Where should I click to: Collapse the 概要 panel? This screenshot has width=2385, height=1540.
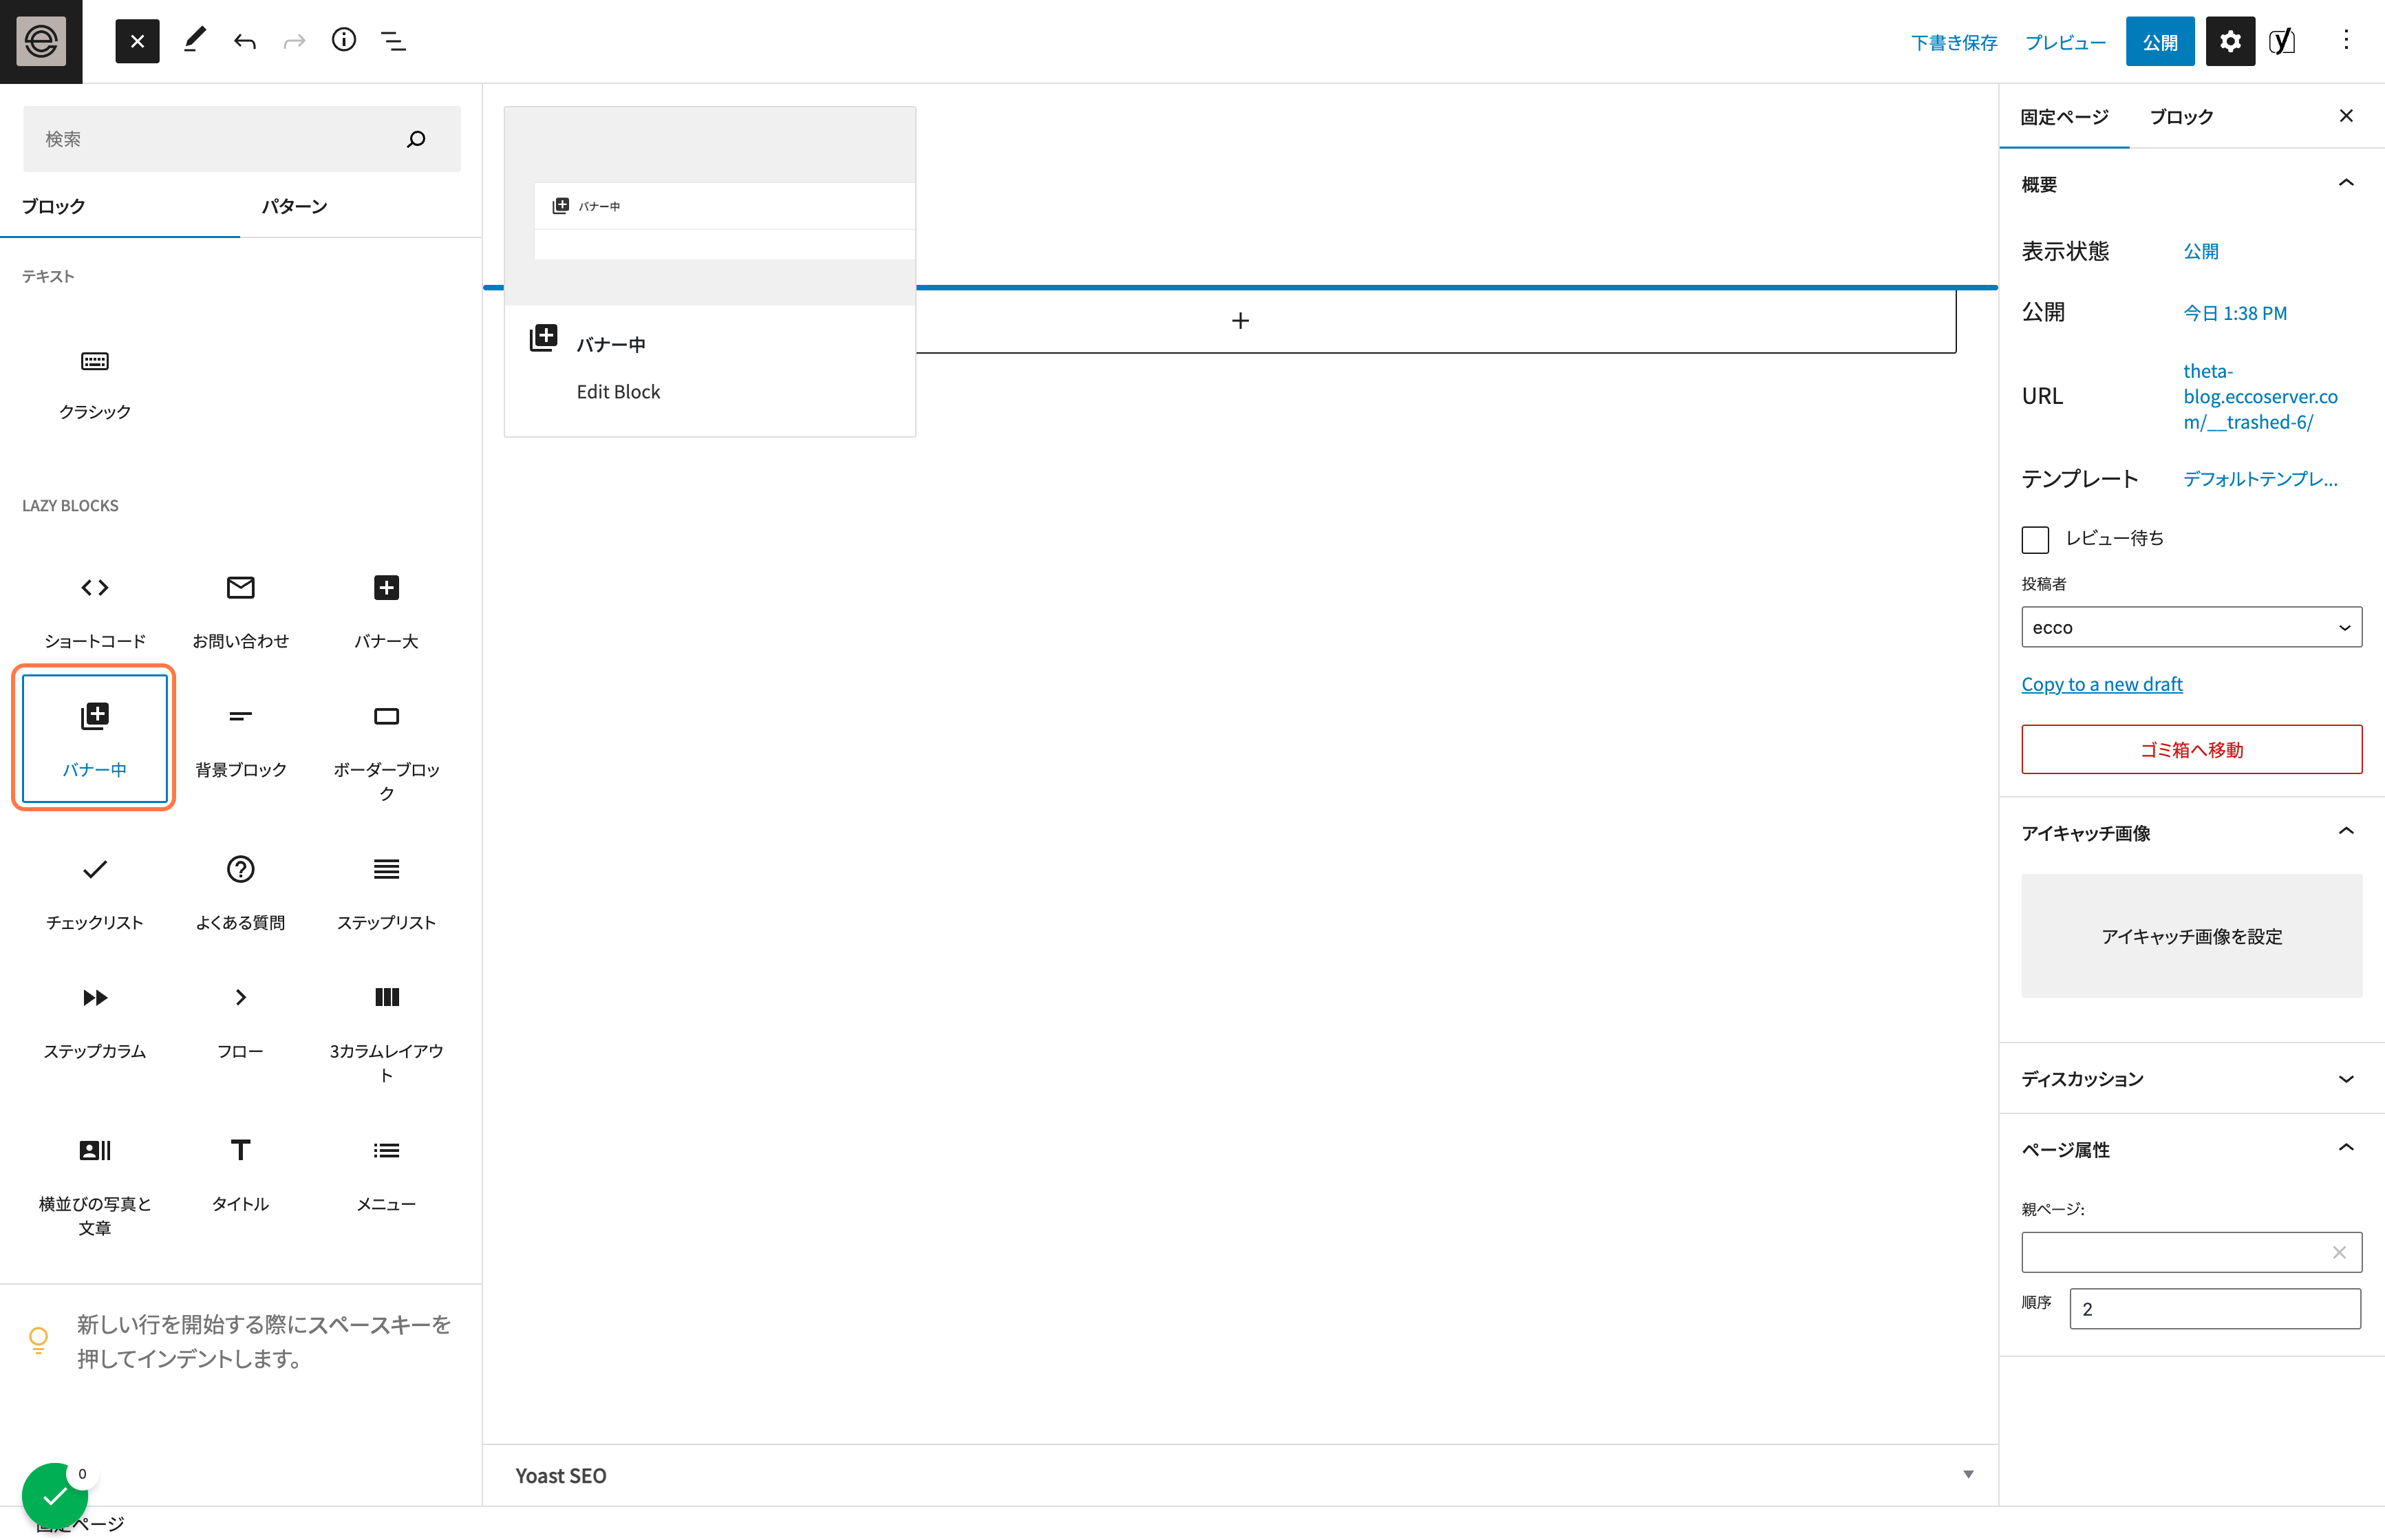click(2191, 184)
